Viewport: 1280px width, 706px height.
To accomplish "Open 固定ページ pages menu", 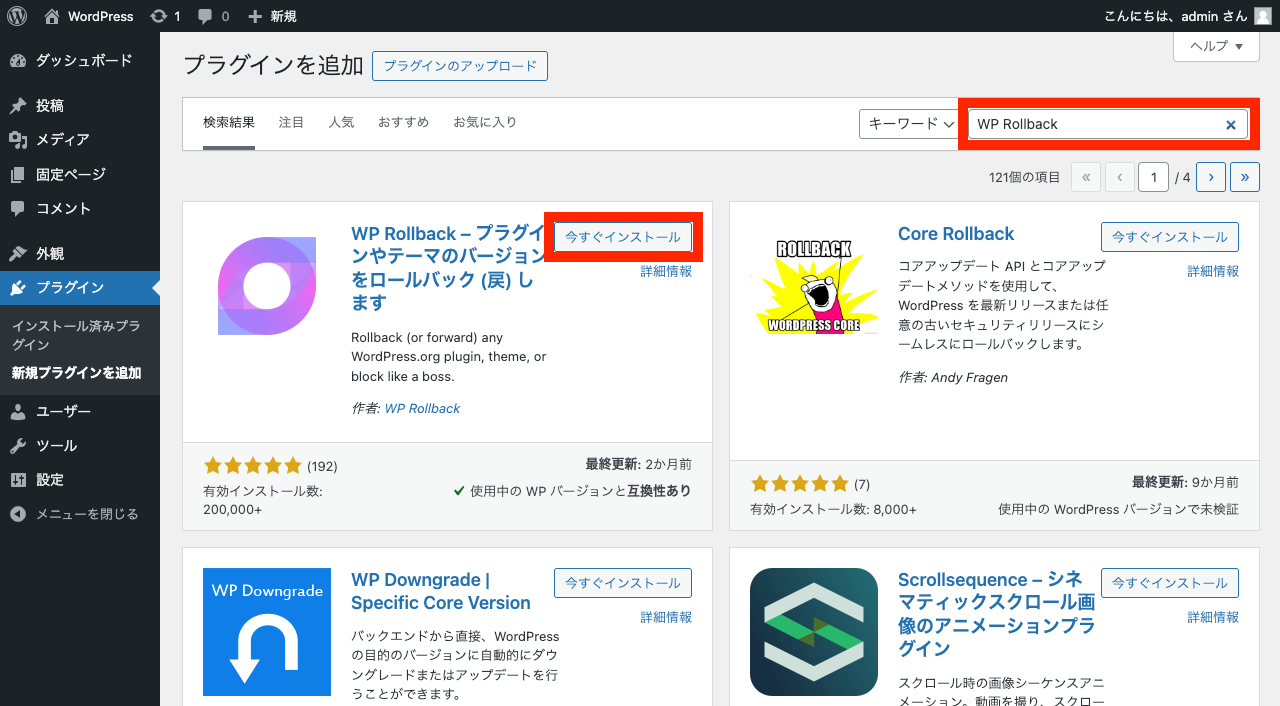I will click(x=80, y=174).
